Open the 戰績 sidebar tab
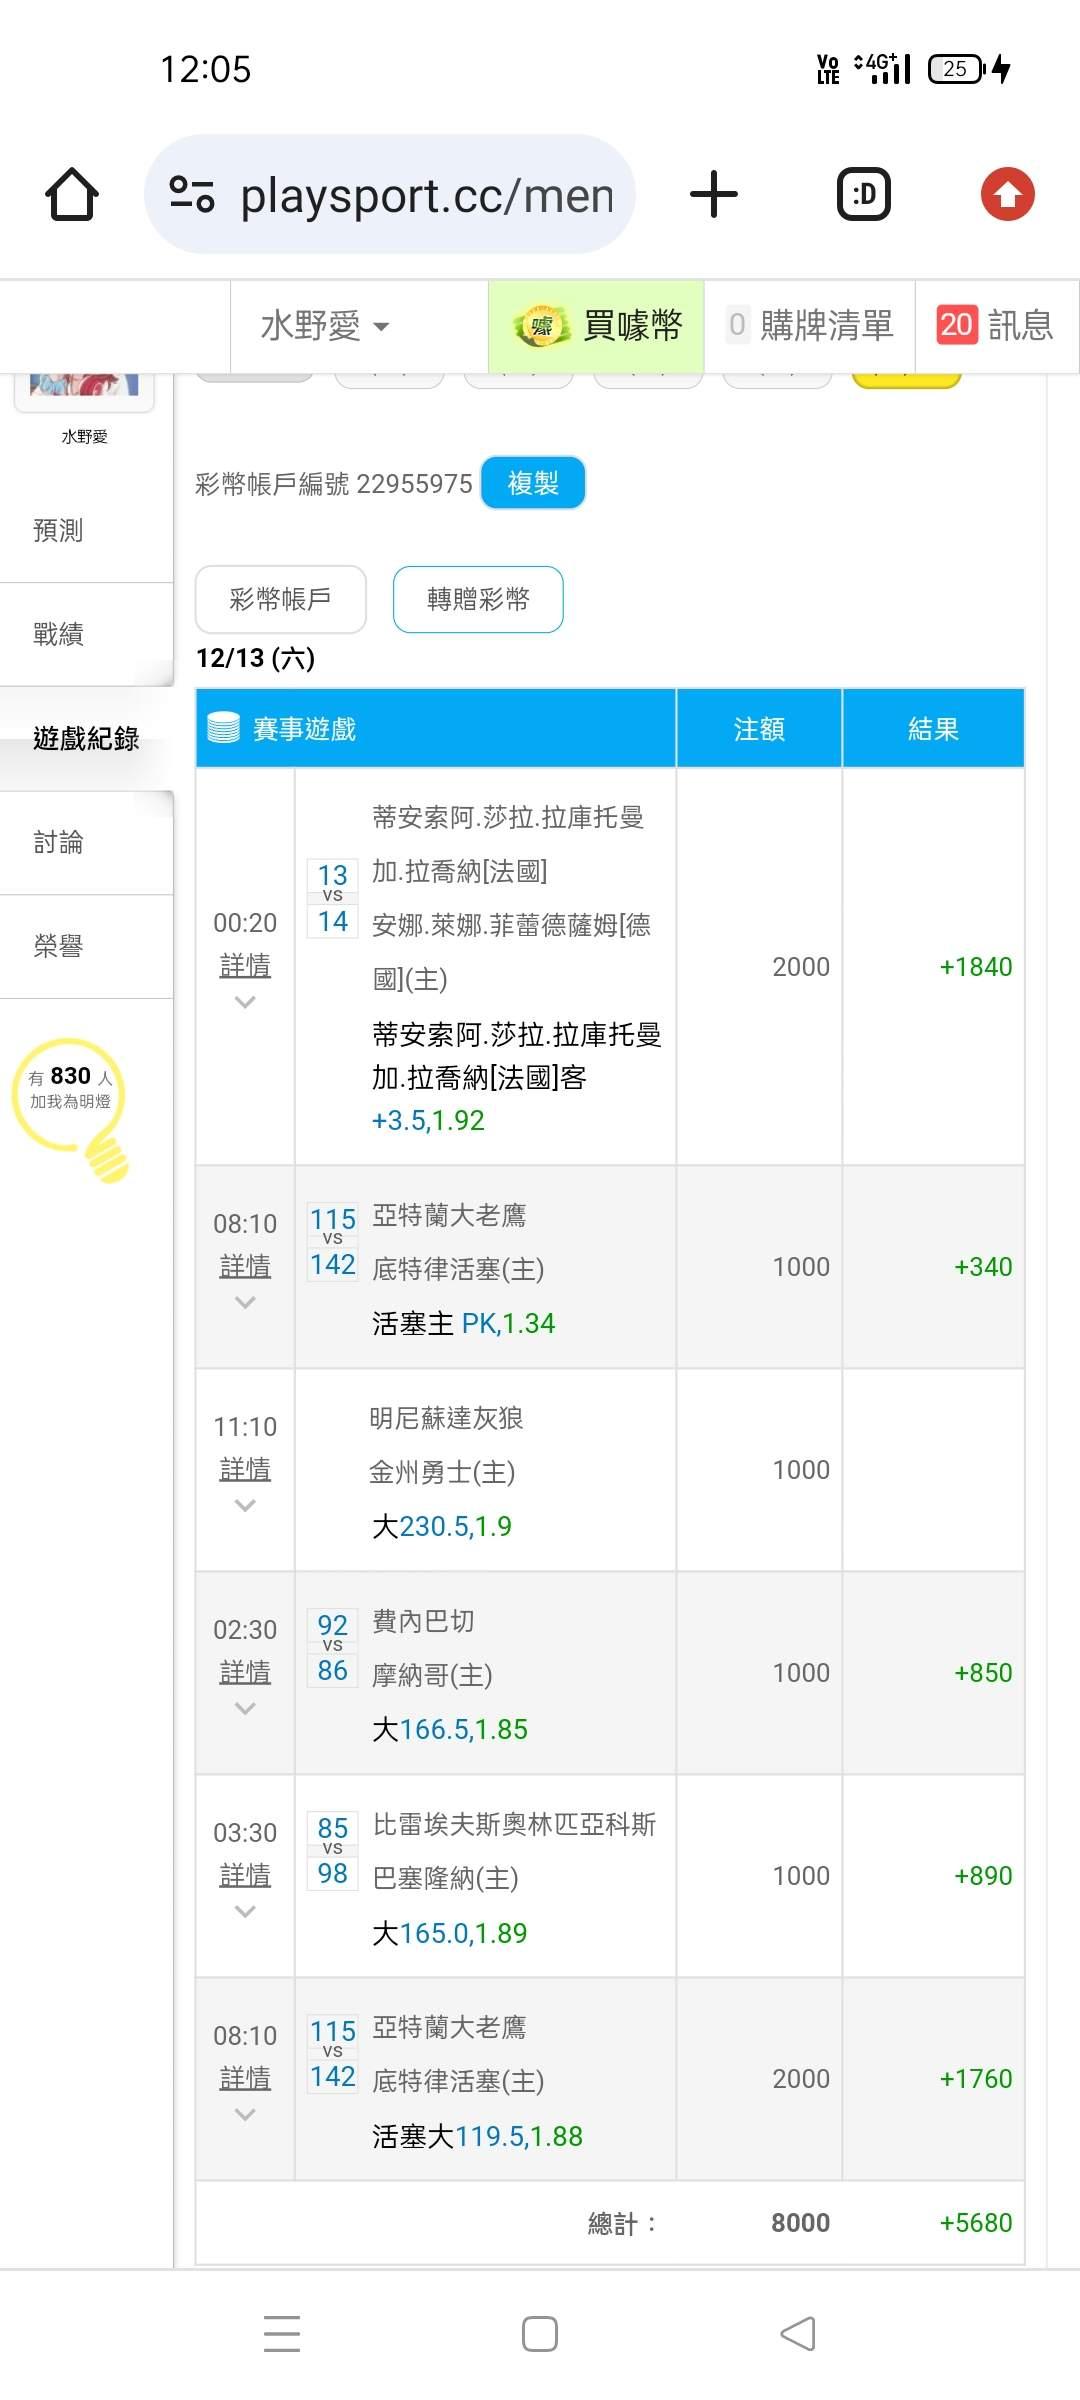 [58, 634]
